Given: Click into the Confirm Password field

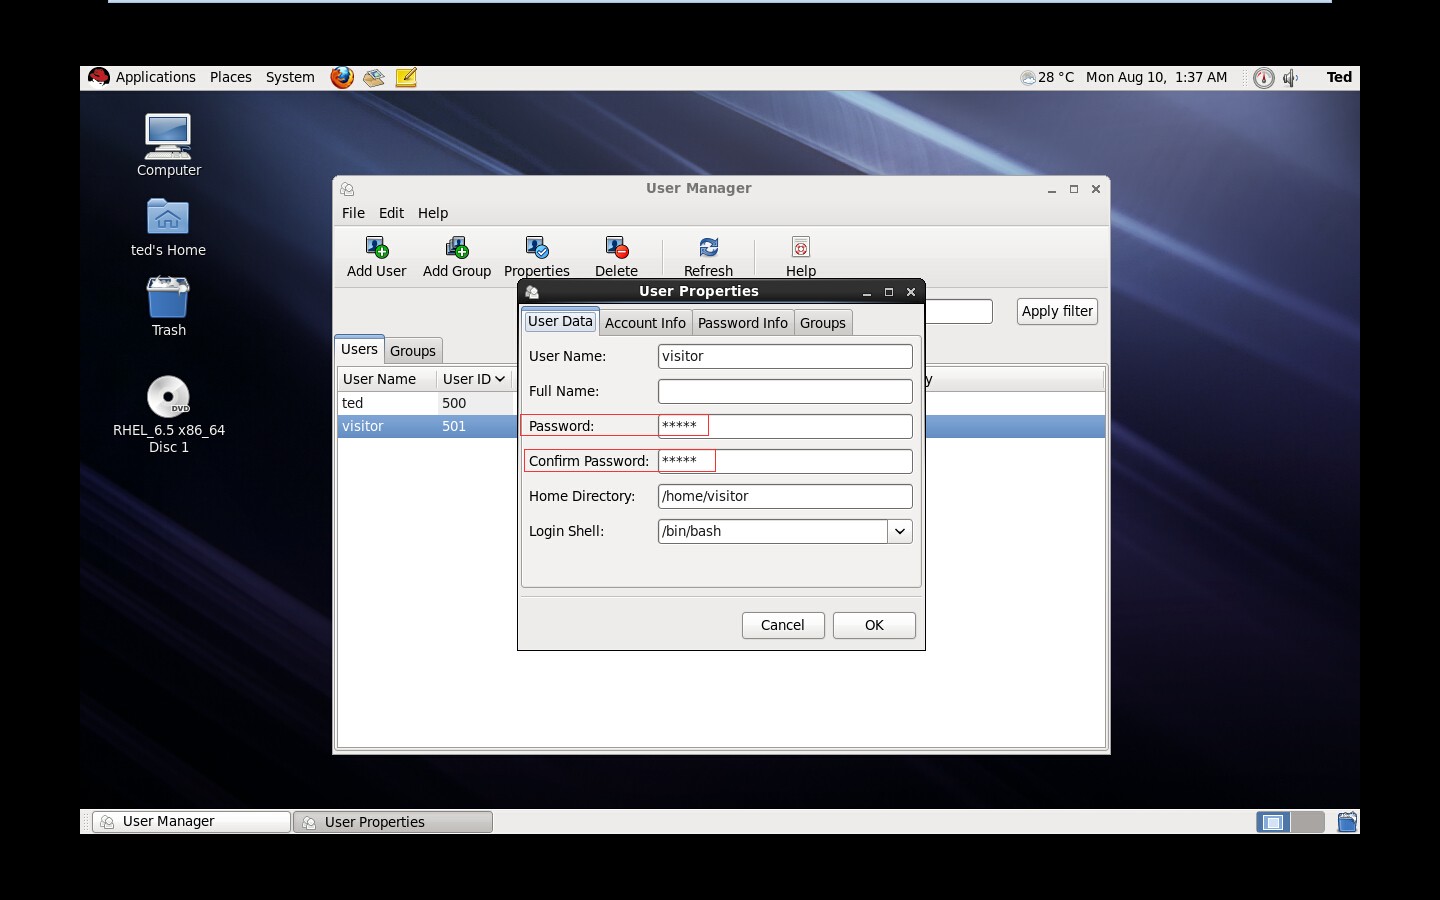Looking at the screenshot, I should 785,461.
